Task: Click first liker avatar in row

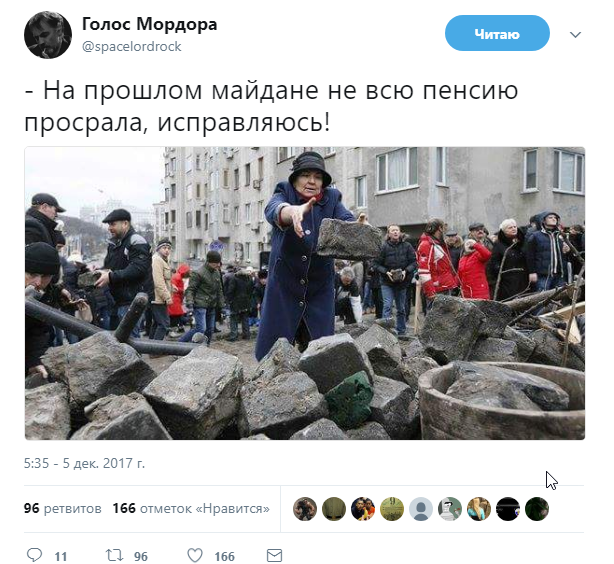Action: (x=305, y=509)
